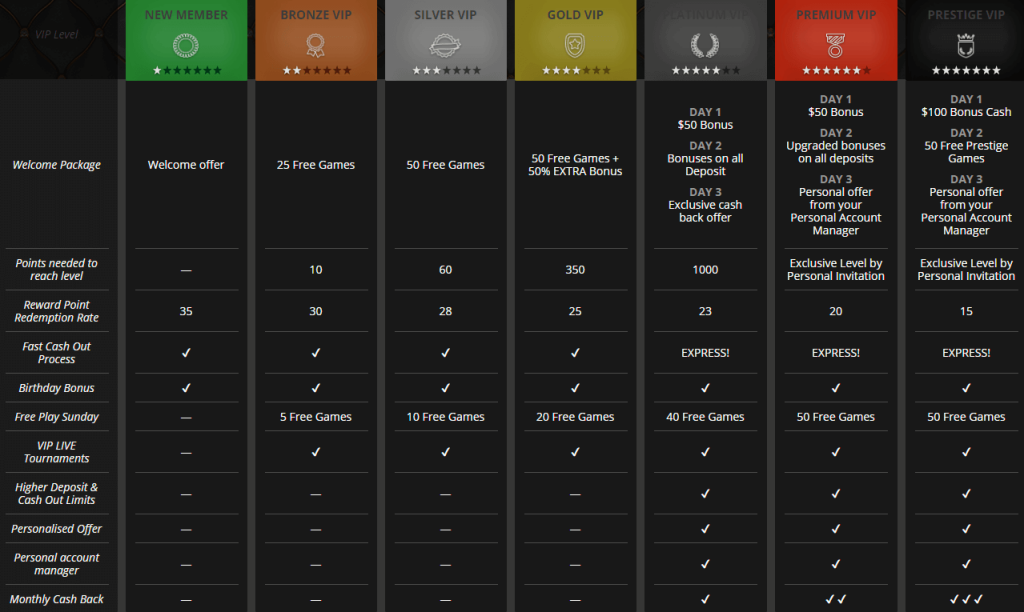Click Gold VIP 20 Free Games Sunday value
The width and height of the screenshot is (1024, 612).
click(575, 417)
